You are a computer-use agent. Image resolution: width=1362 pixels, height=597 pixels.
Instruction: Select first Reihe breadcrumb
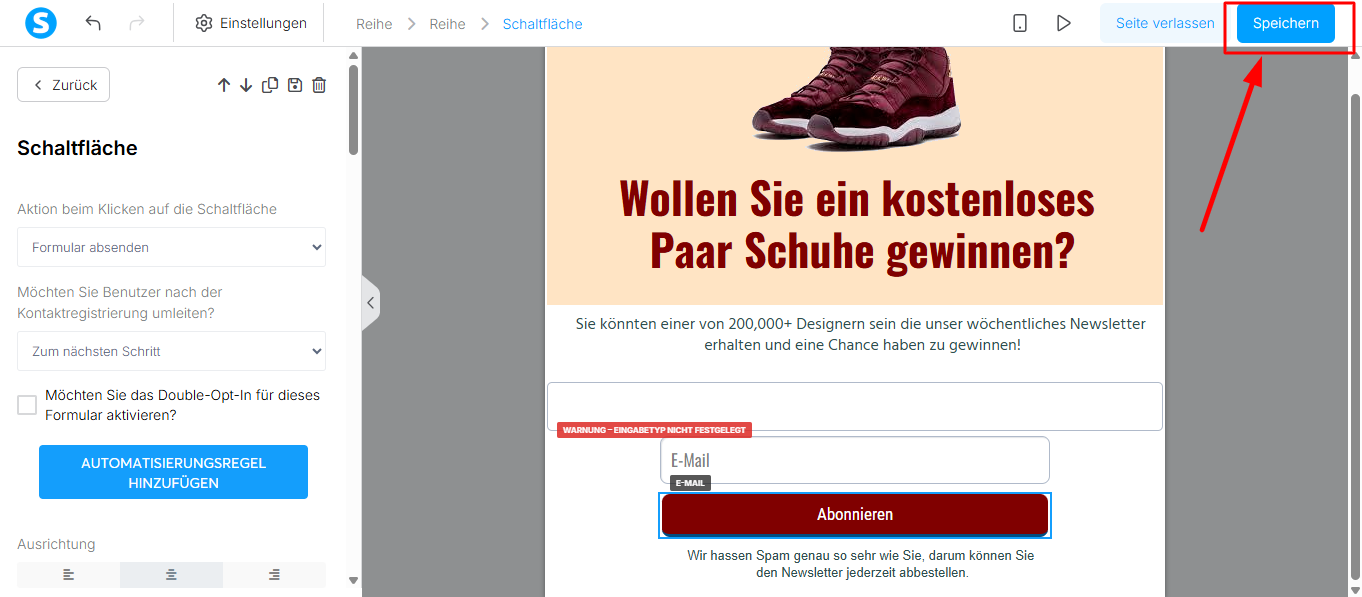[x=374, y=23]
